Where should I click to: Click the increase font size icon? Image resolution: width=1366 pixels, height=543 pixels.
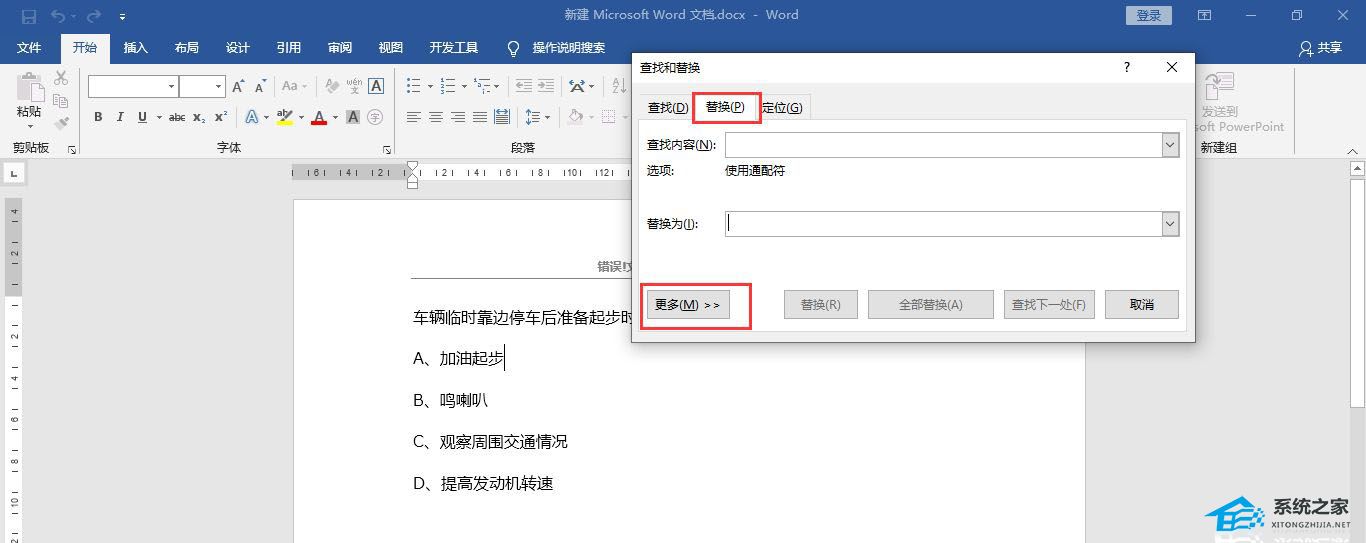pos(238,87)
